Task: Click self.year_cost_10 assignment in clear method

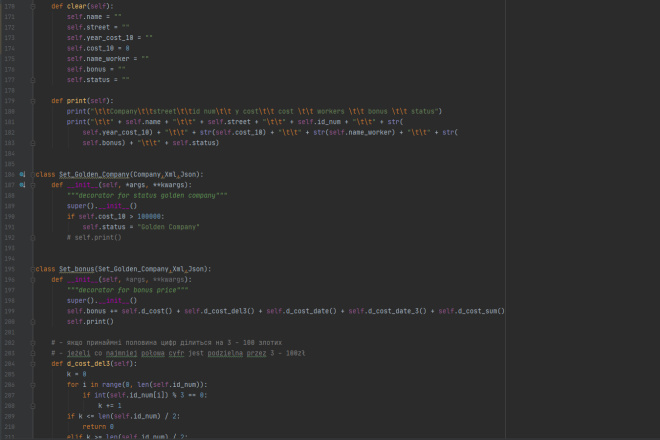Action: [109, 38]
